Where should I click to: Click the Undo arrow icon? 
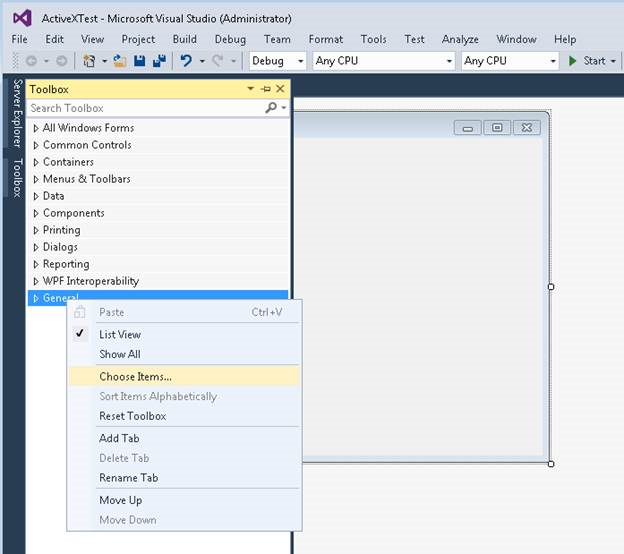(x=185, y=61)
